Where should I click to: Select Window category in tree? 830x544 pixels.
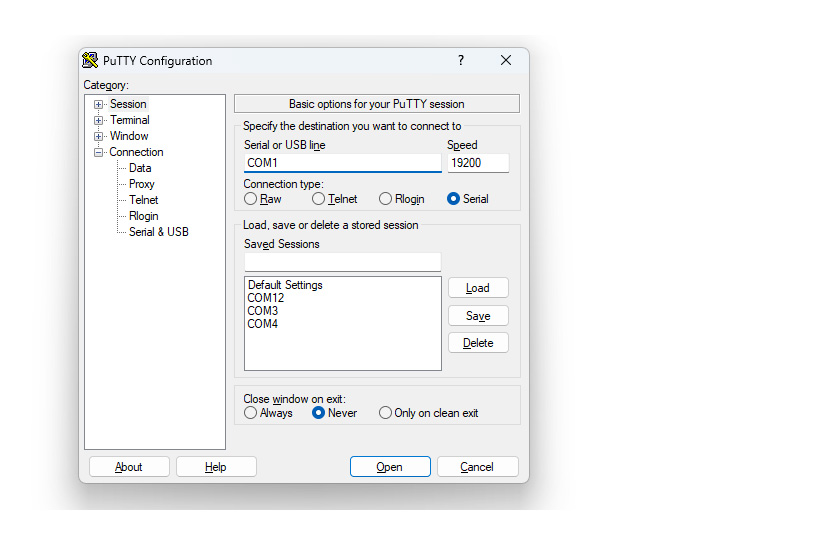click(129, 136)
